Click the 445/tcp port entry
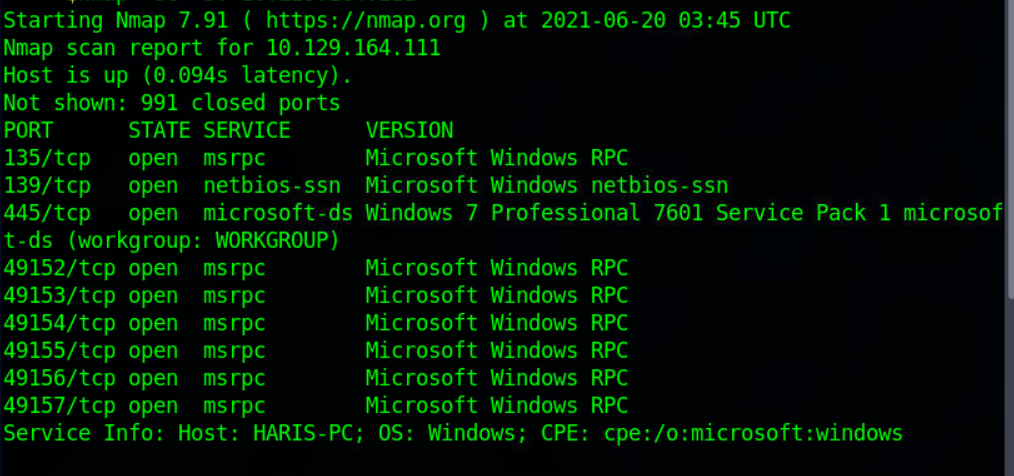Image resolution: width=1014 pixels, height=476 pixels. click(47, 213)
